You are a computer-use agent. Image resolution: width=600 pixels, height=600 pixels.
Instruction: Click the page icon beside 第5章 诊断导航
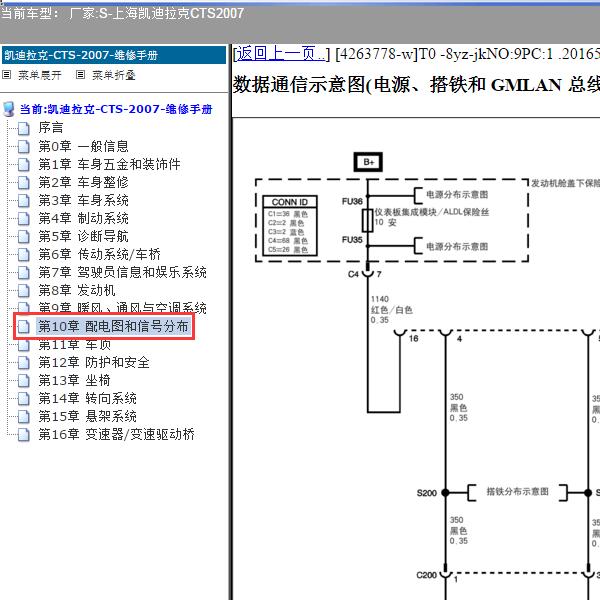[23, 236]
